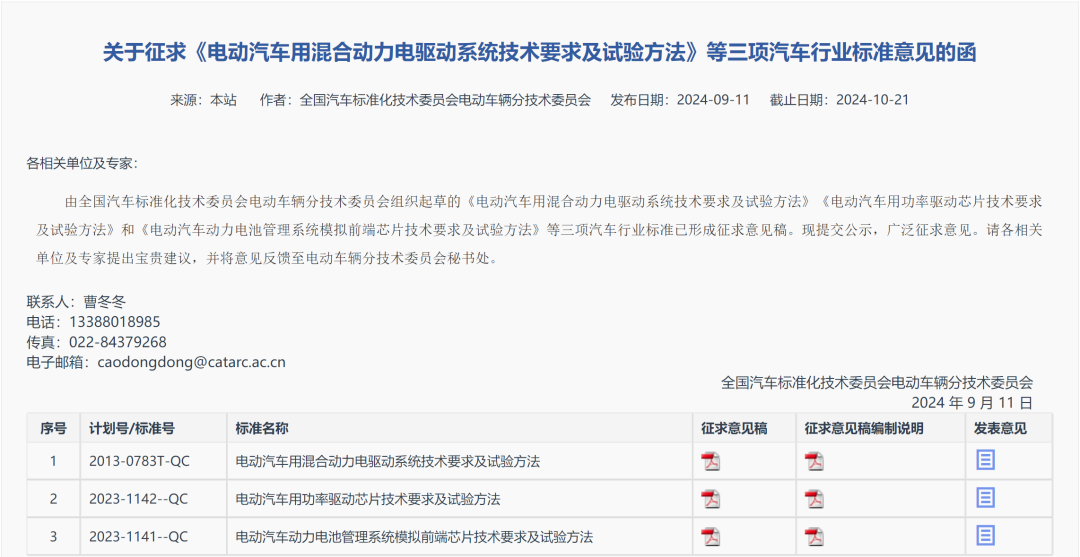Open draft PDF for 电池管理系统模拟前端芯片 standard
The image size is (1080, 557).
click(710, 536)
